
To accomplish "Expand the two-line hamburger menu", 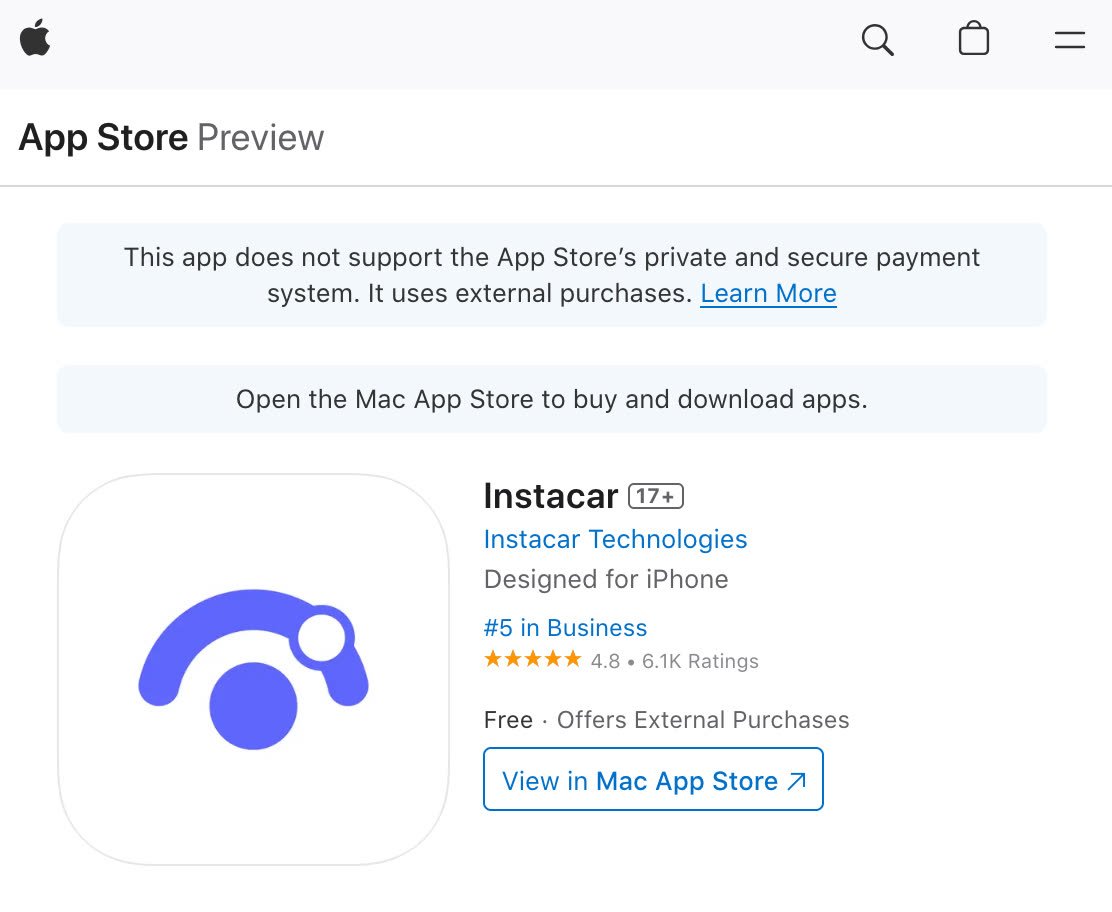I will pyautogui.click(x=1069, y=40).
